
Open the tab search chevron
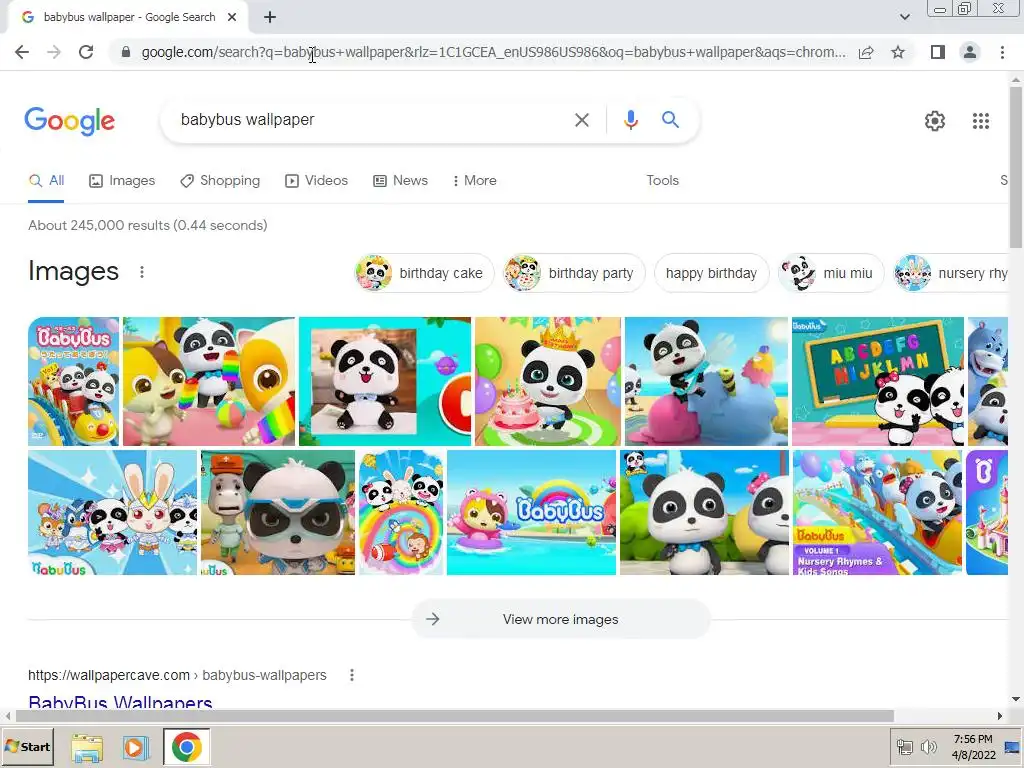[x=904, y=17]
